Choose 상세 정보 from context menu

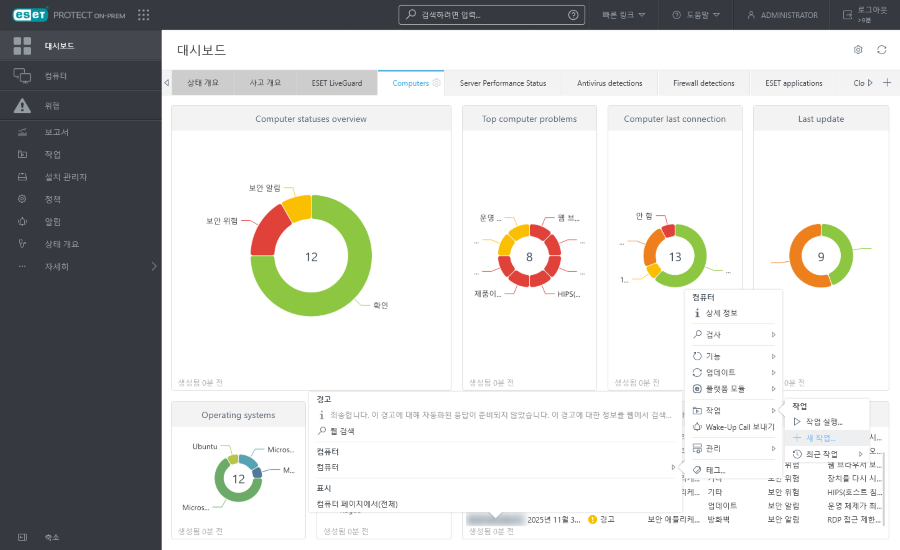[721, 313]
